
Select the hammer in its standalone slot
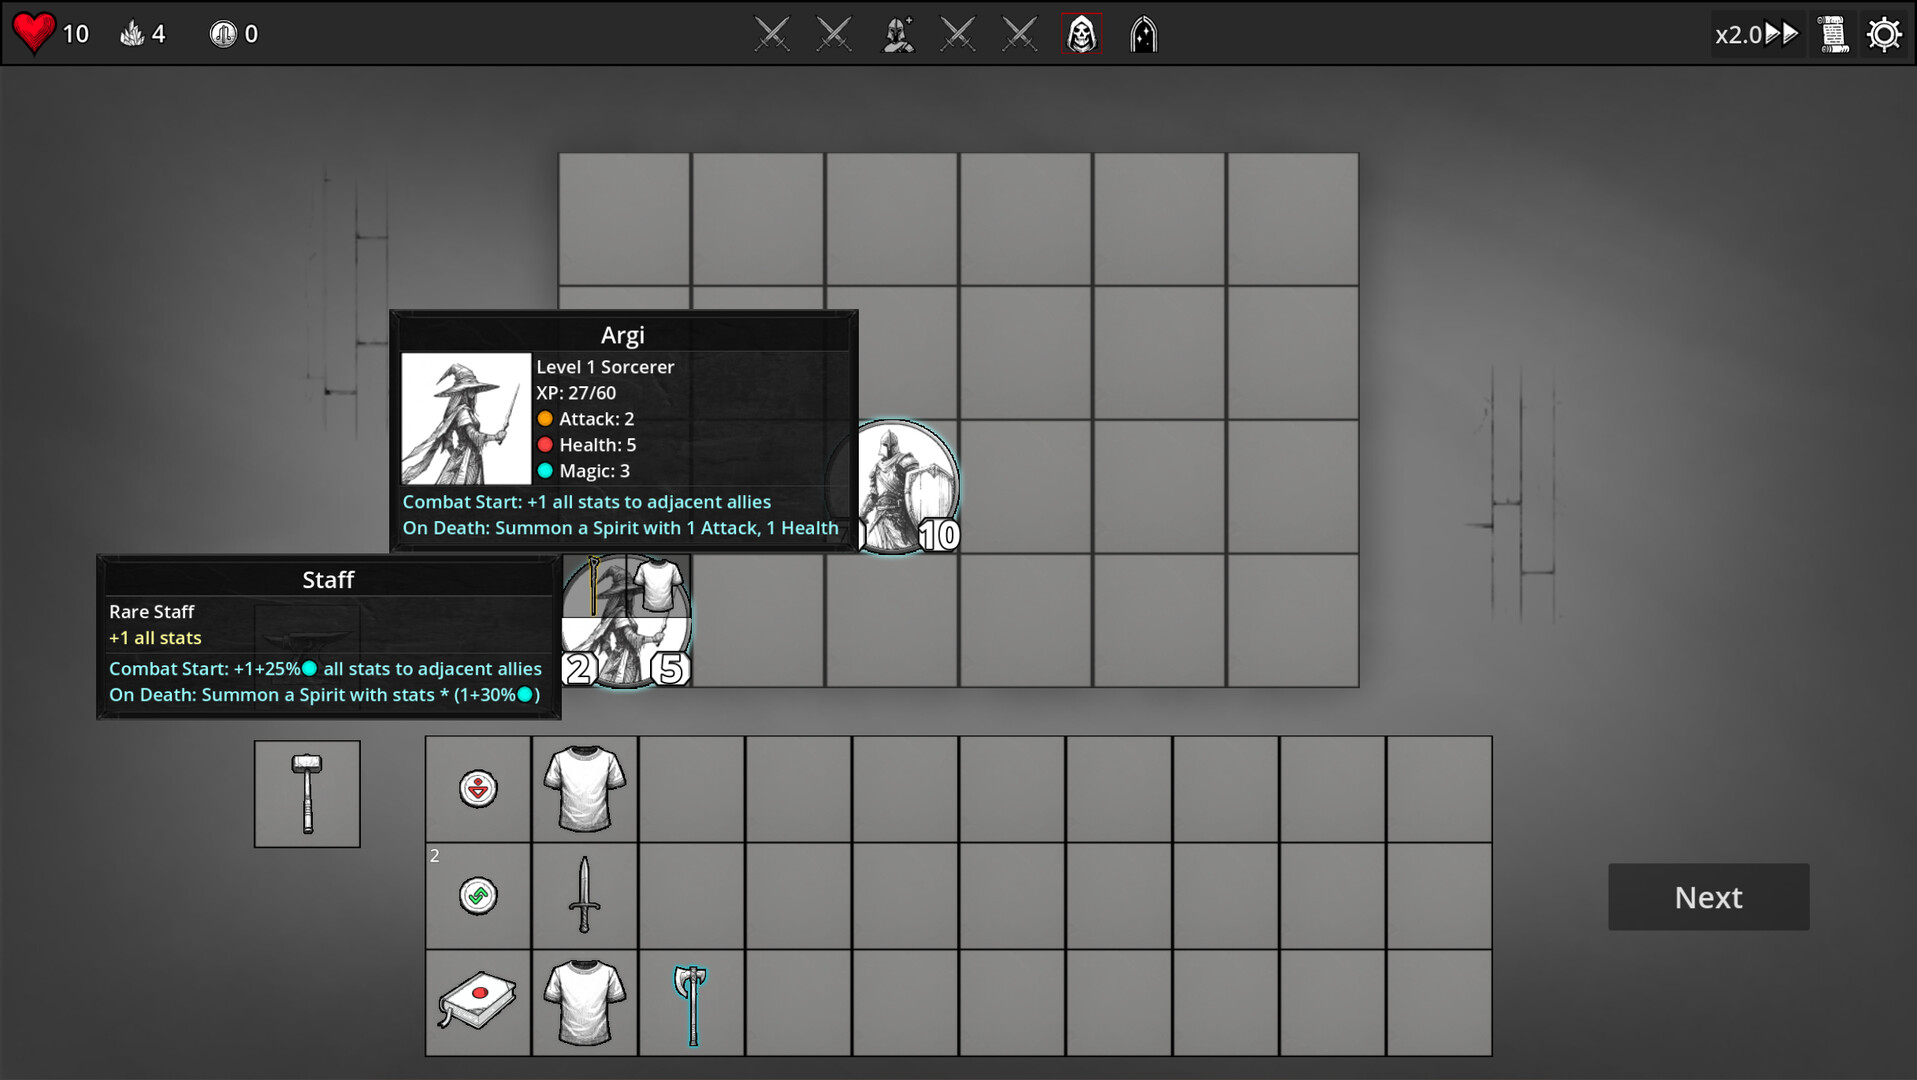click(x=307, y=793)
